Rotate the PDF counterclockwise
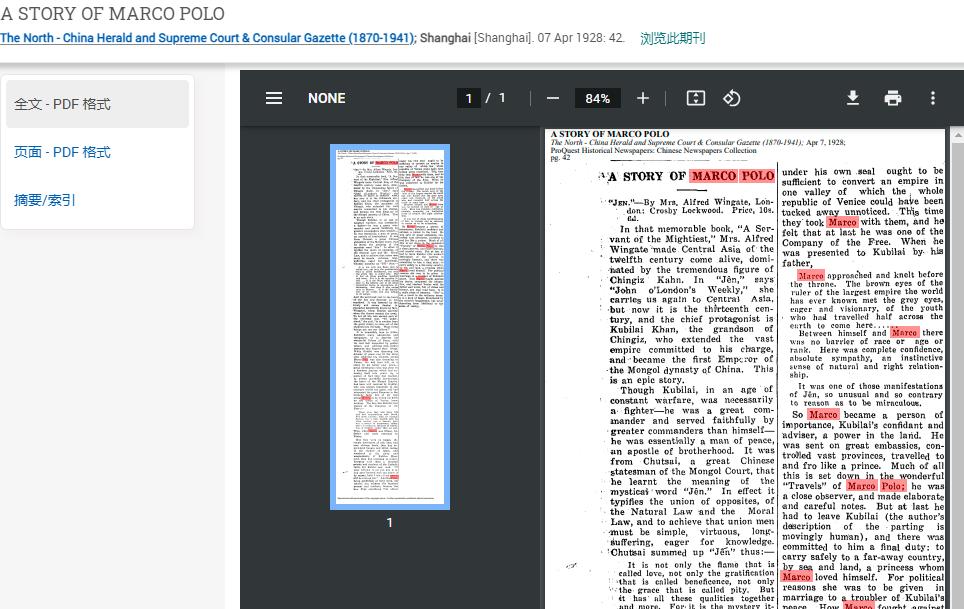964x609 pixels. click(732, 98)
